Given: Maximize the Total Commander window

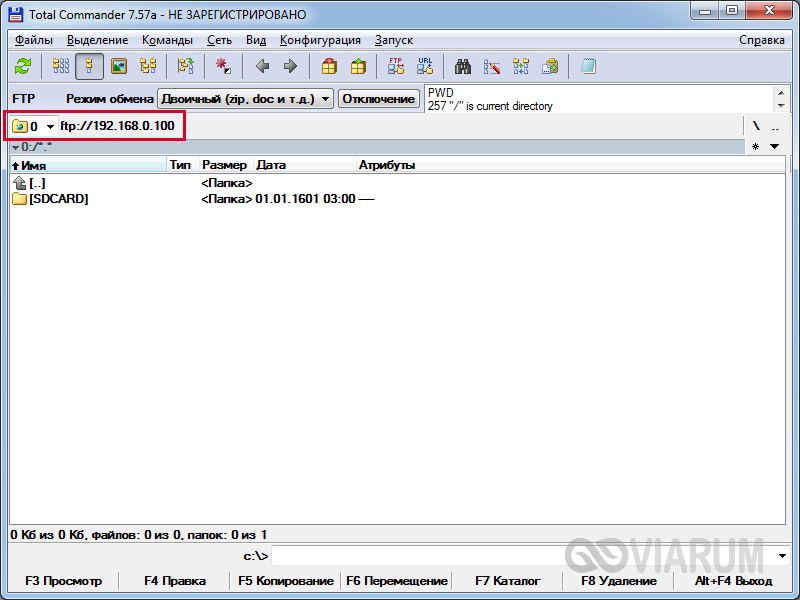Looking at the screenshot, I should click(732, 10).
